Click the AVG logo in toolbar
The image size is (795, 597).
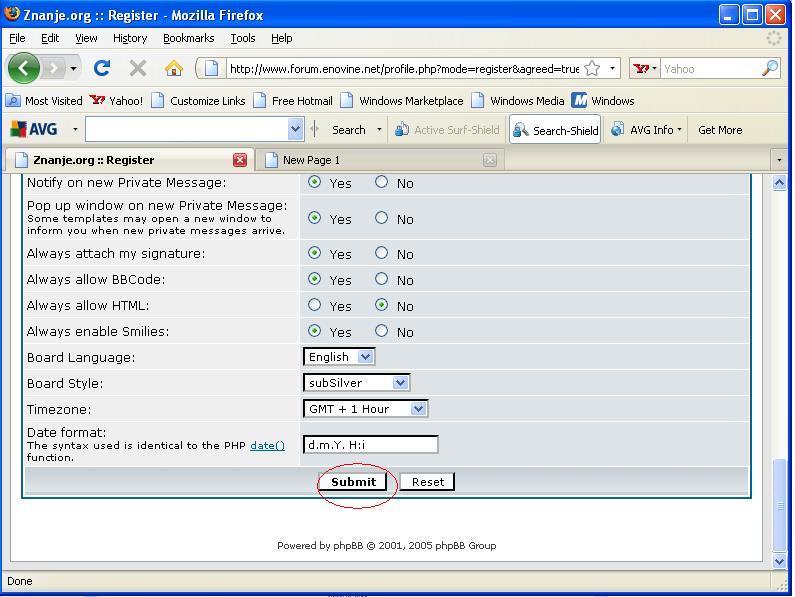coord(34,129)
